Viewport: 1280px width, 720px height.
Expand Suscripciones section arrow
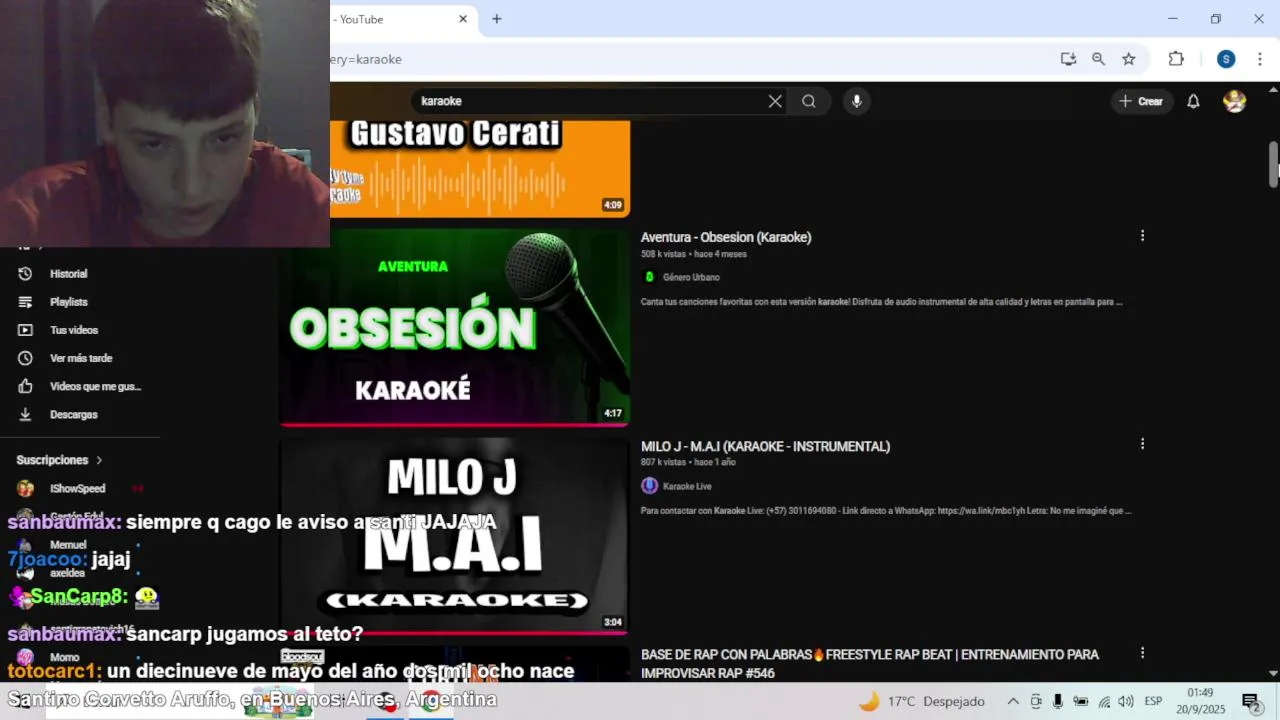[x=99, y=460]
